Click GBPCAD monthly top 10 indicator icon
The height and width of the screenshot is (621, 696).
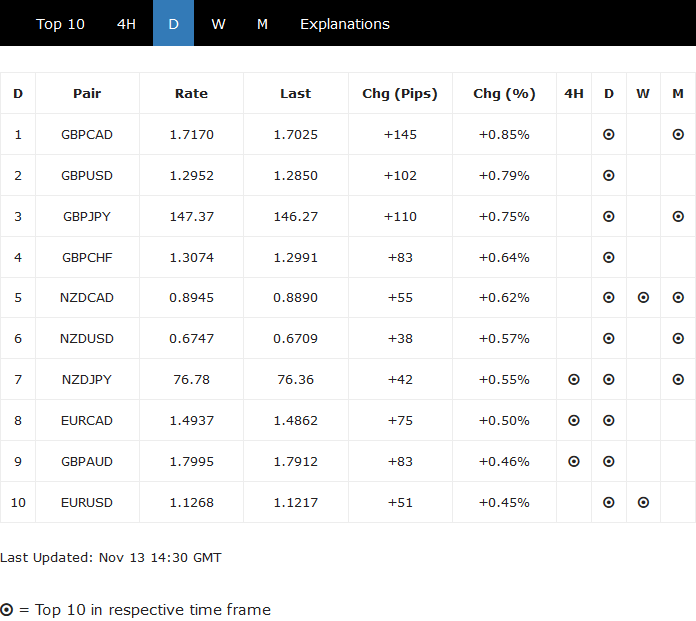coord(678,134)
